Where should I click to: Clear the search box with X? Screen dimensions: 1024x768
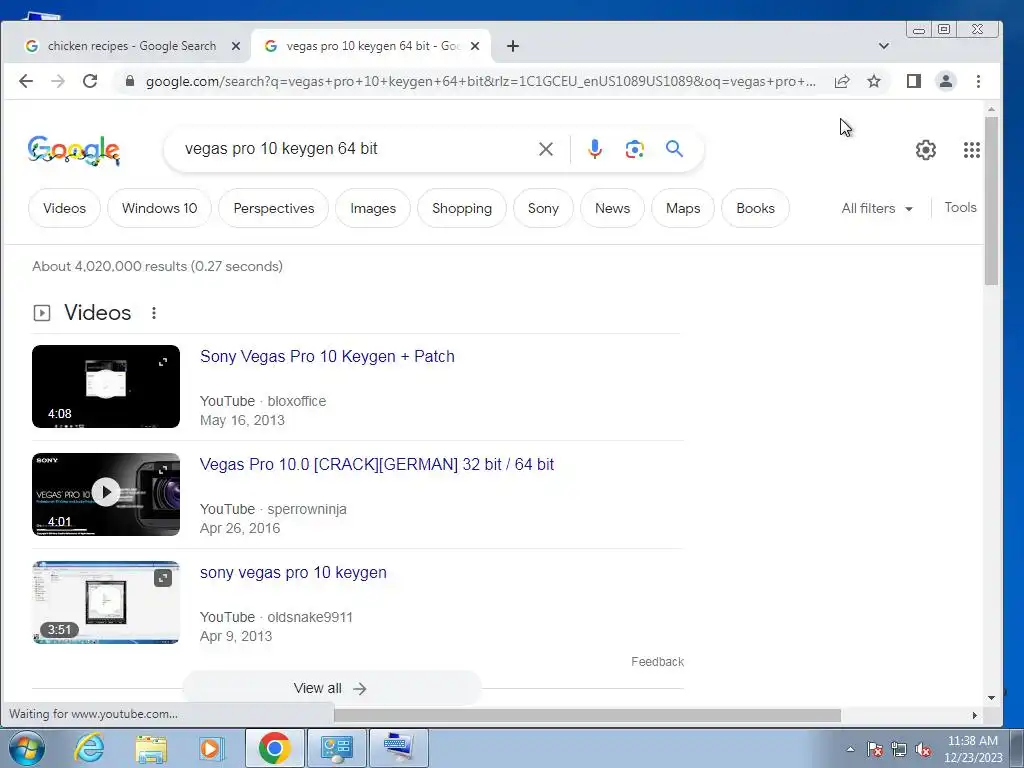pos(546,149)
